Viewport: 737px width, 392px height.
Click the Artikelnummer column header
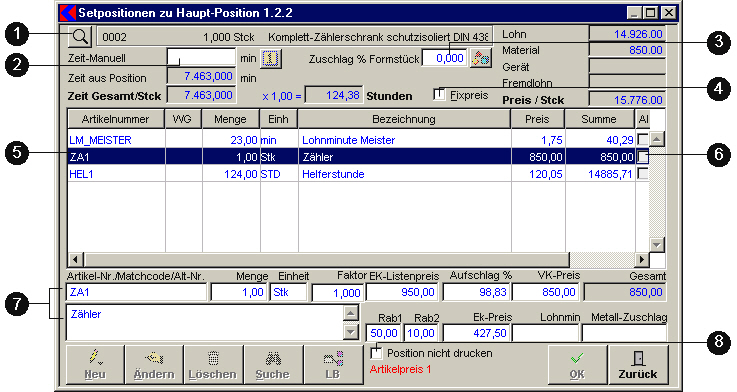point(116,119)
